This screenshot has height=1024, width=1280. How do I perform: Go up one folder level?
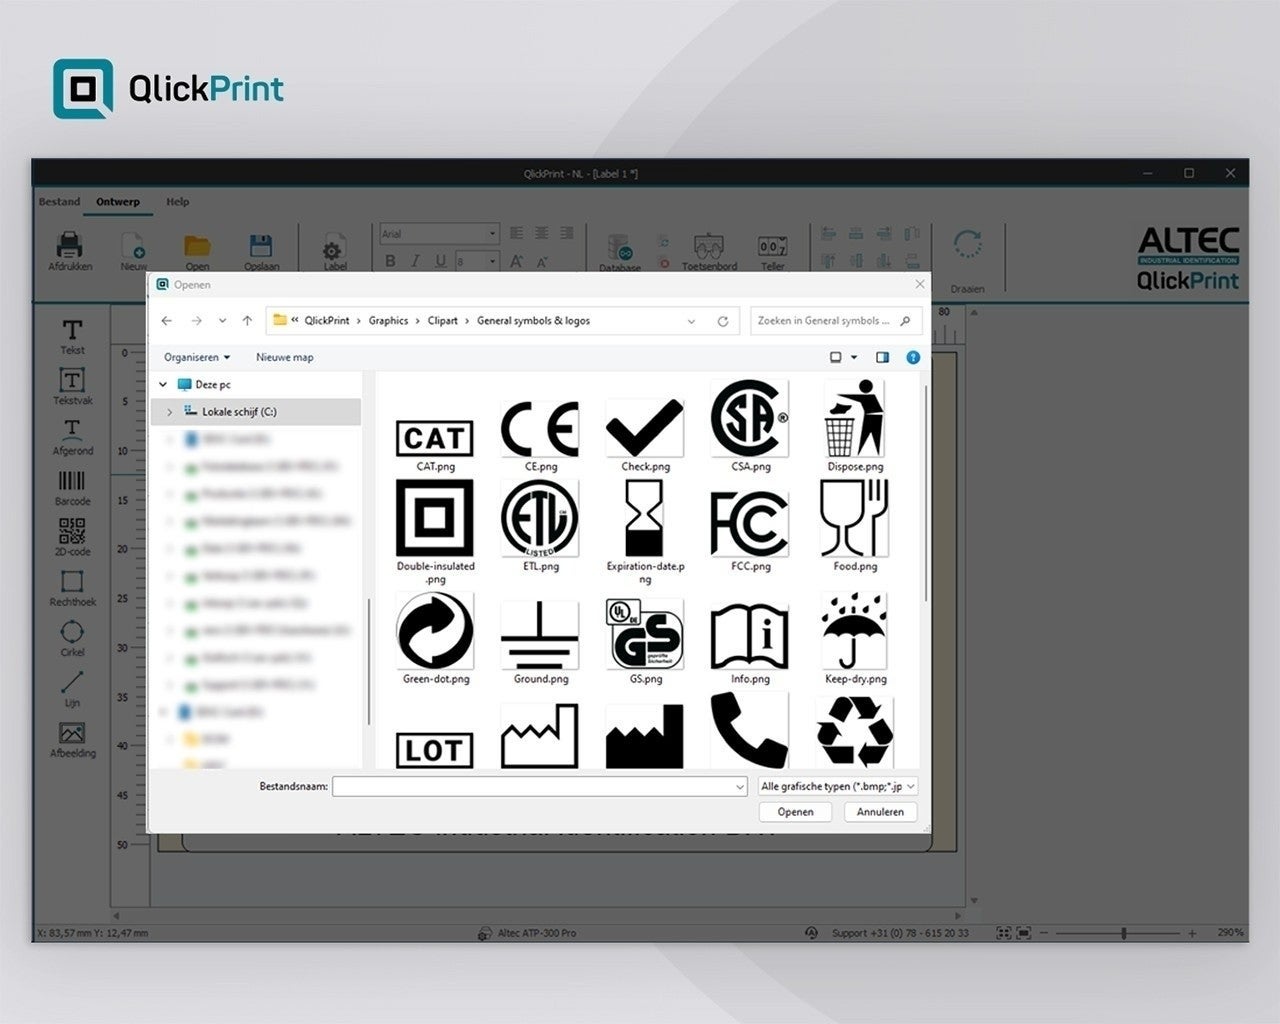[247, 321]
